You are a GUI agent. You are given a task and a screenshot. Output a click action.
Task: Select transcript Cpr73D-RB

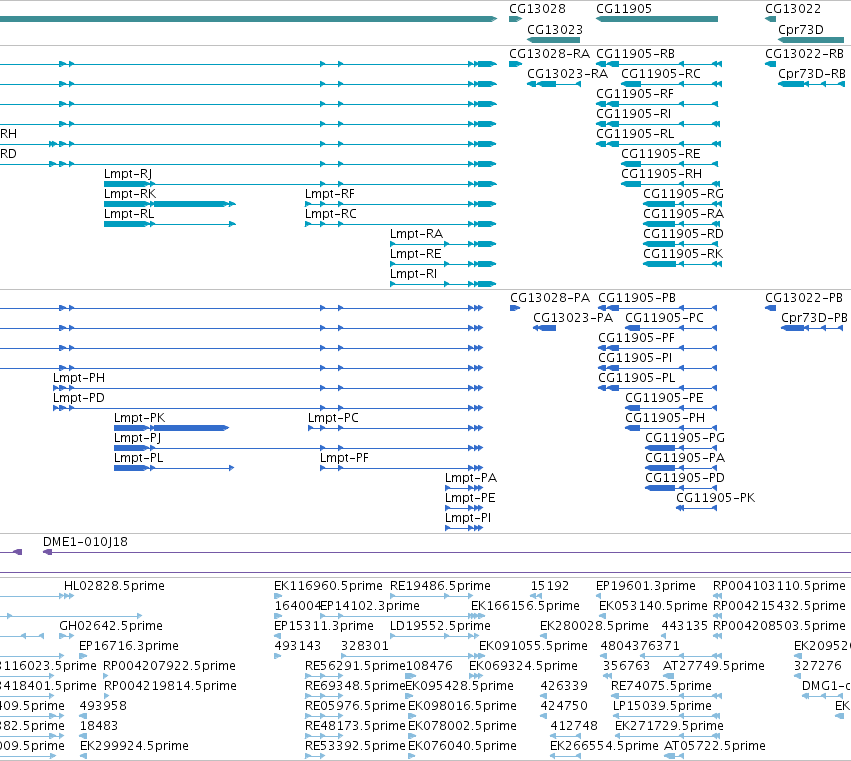pyautogui.click(x=812, y=74)
